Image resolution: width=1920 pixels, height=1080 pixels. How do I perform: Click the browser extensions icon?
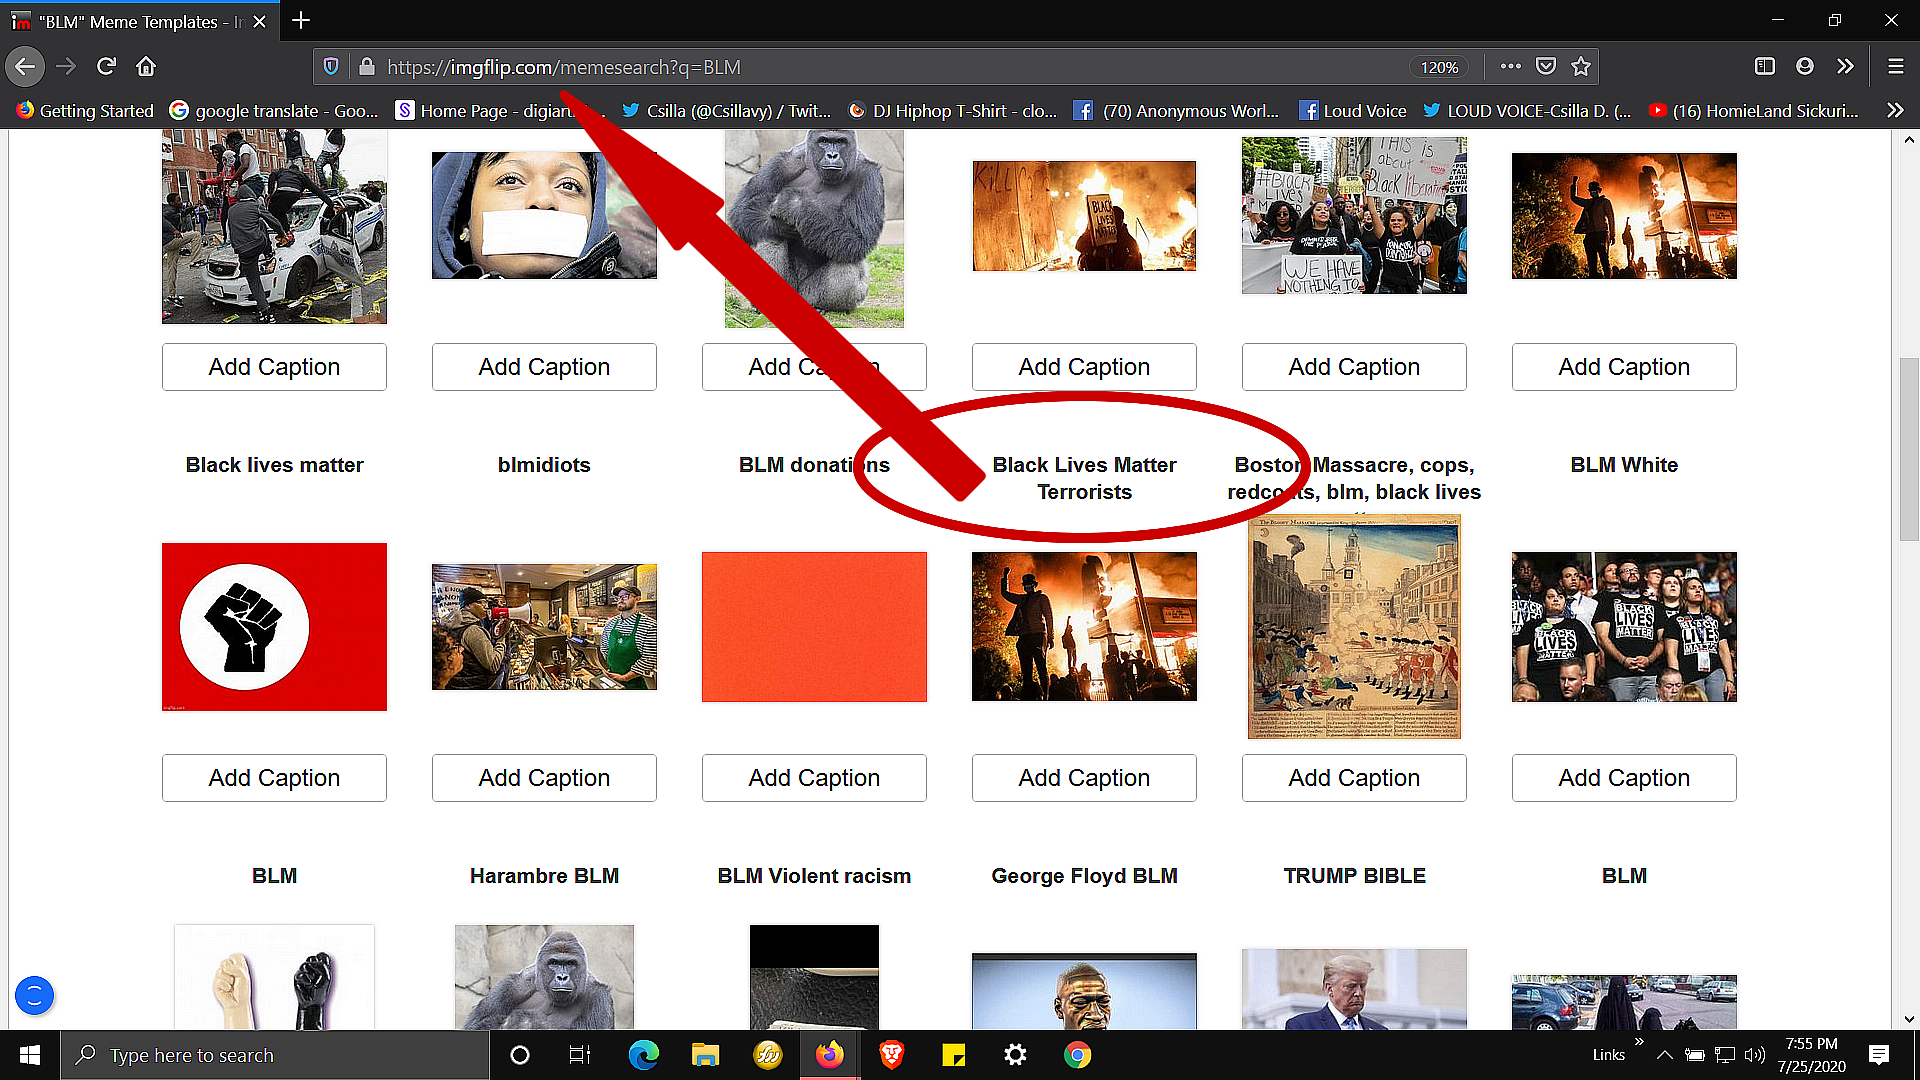click(x=1845, y=67)
